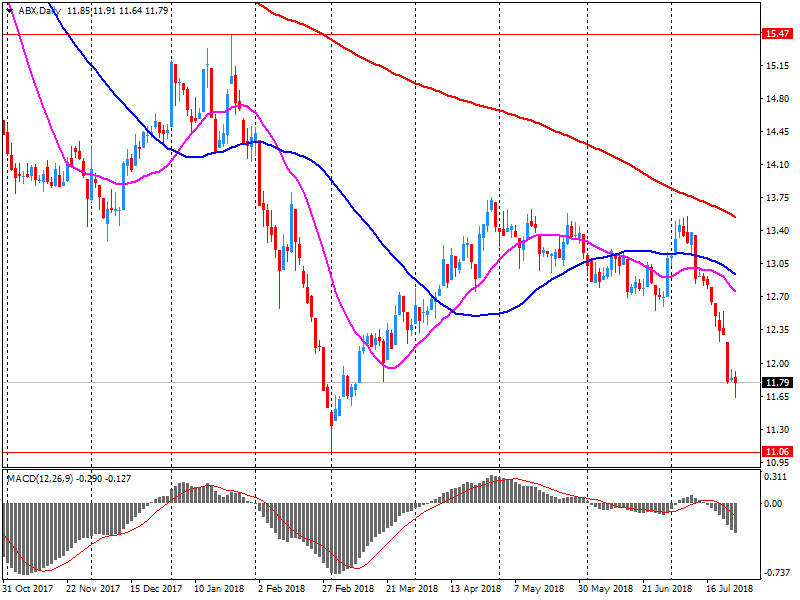Click the 10 Jan 2018 date label

click(x=219, y=588)
